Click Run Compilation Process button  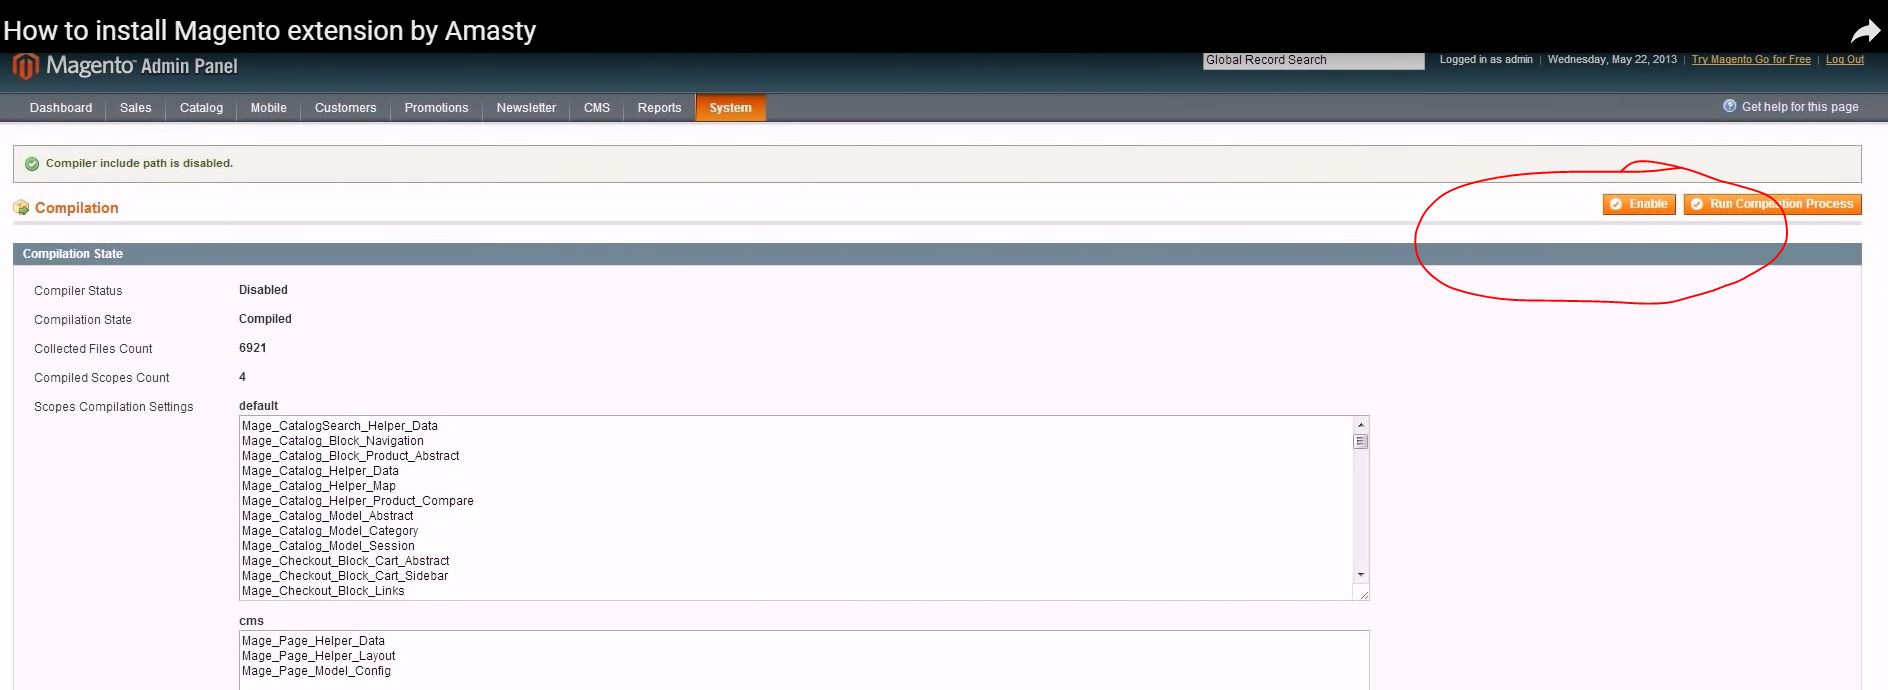(x=1773, y=204)
